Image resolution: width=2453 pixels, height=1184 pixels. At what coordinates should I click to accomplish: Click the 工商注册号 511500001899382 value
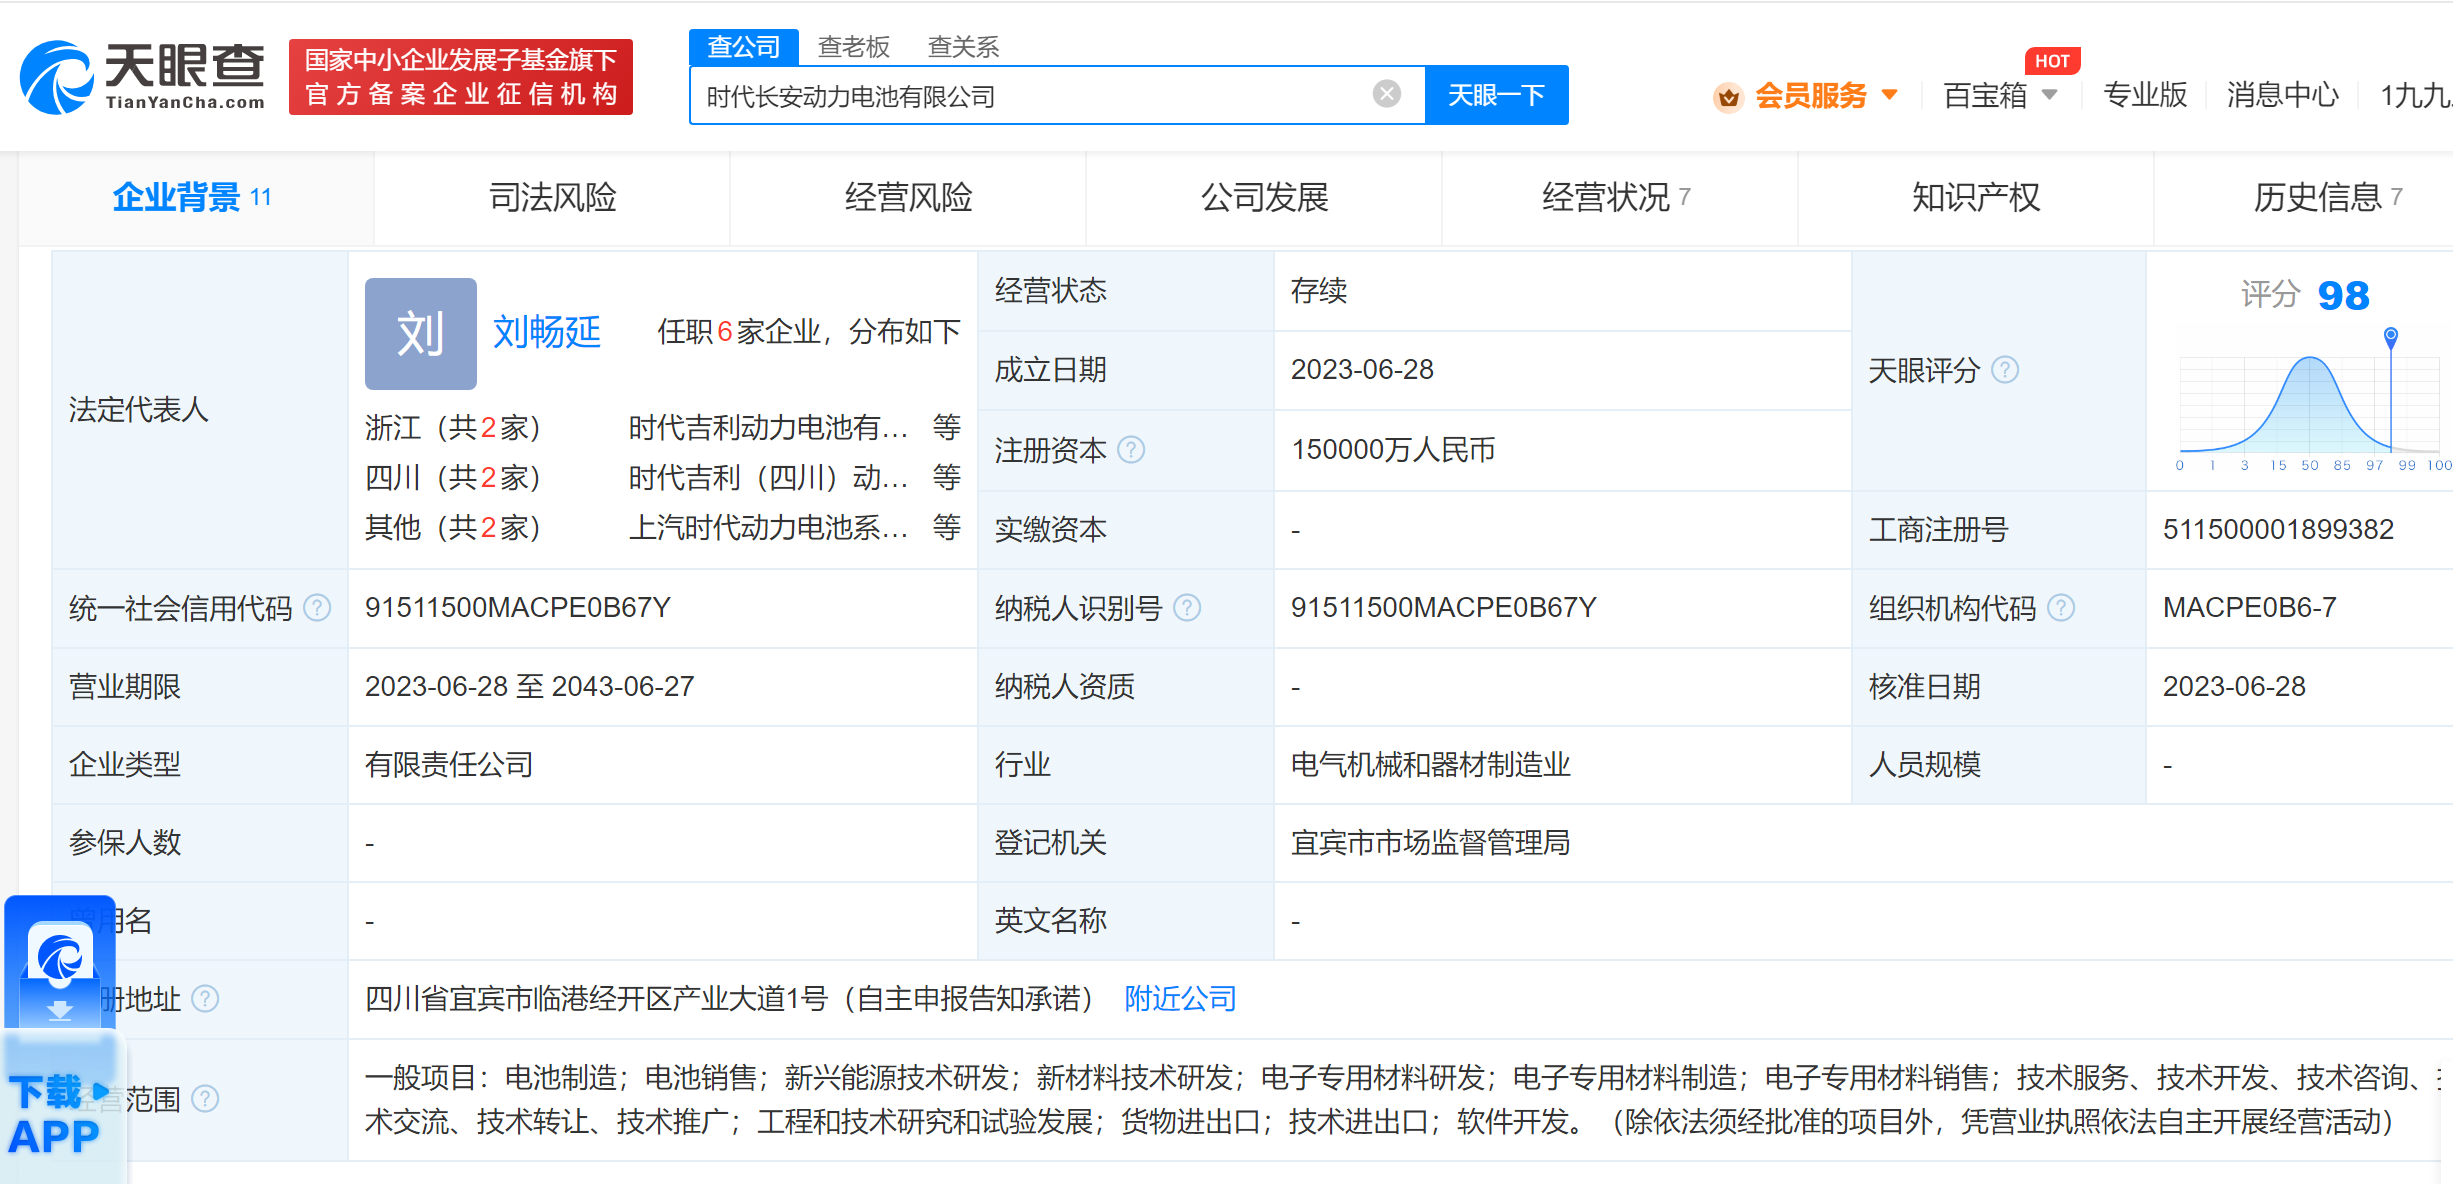coord(2278,529)
